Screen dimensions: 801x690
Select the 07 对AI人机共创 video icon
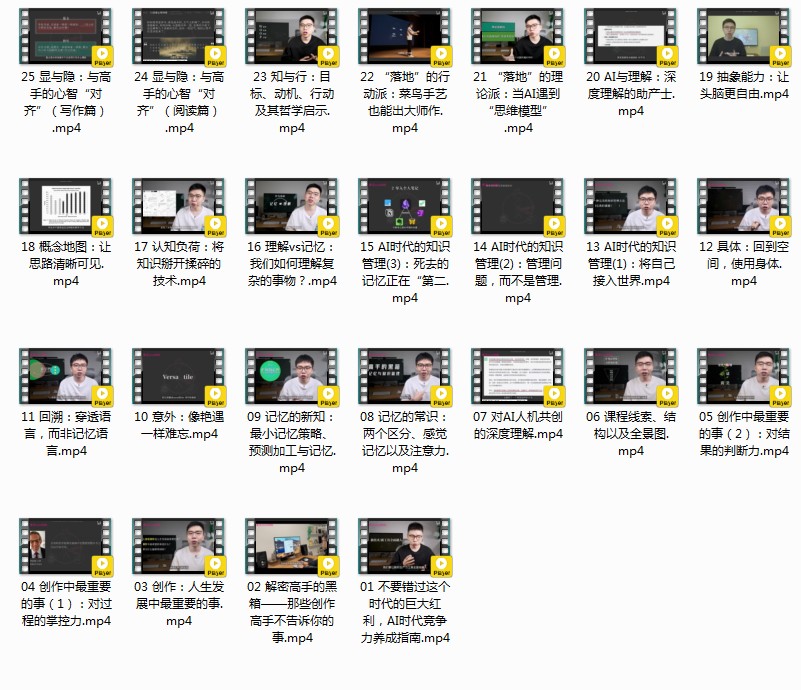(518, 377)
